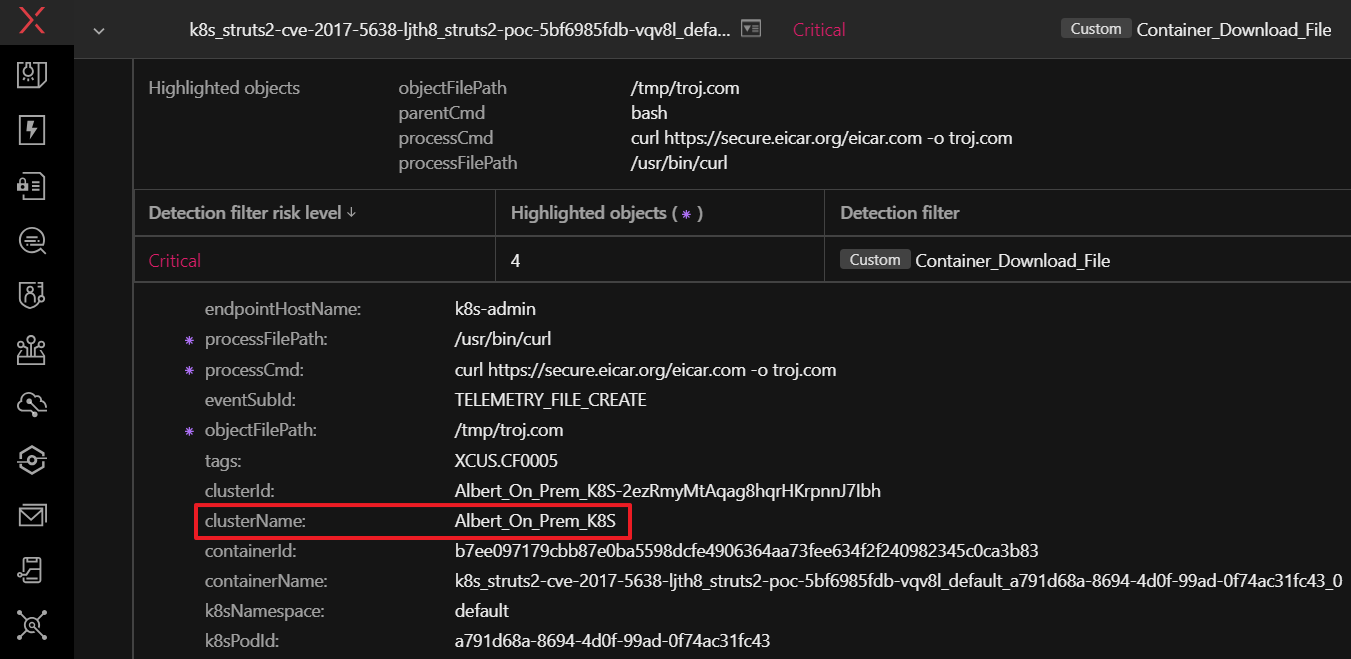Open the cloud sidebar icon
Screen dimensions: 1351x659
32,404
